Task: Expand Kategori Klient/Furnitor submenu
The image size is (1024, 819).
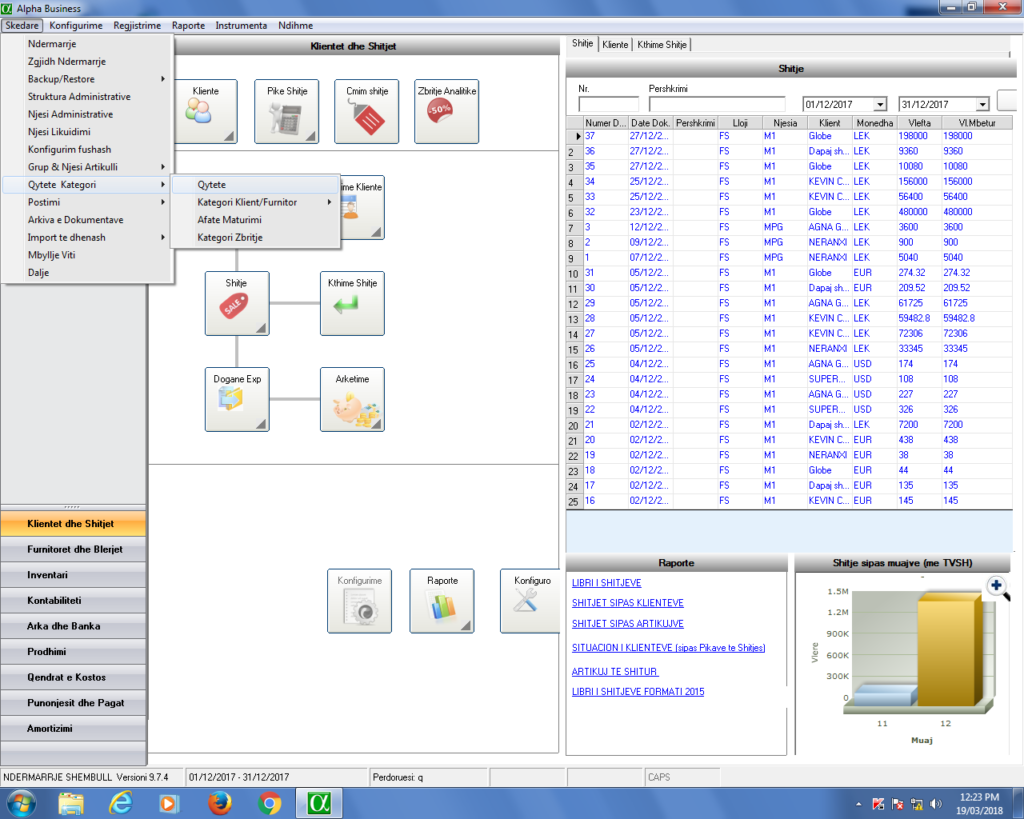Action: tap(255, 202)
